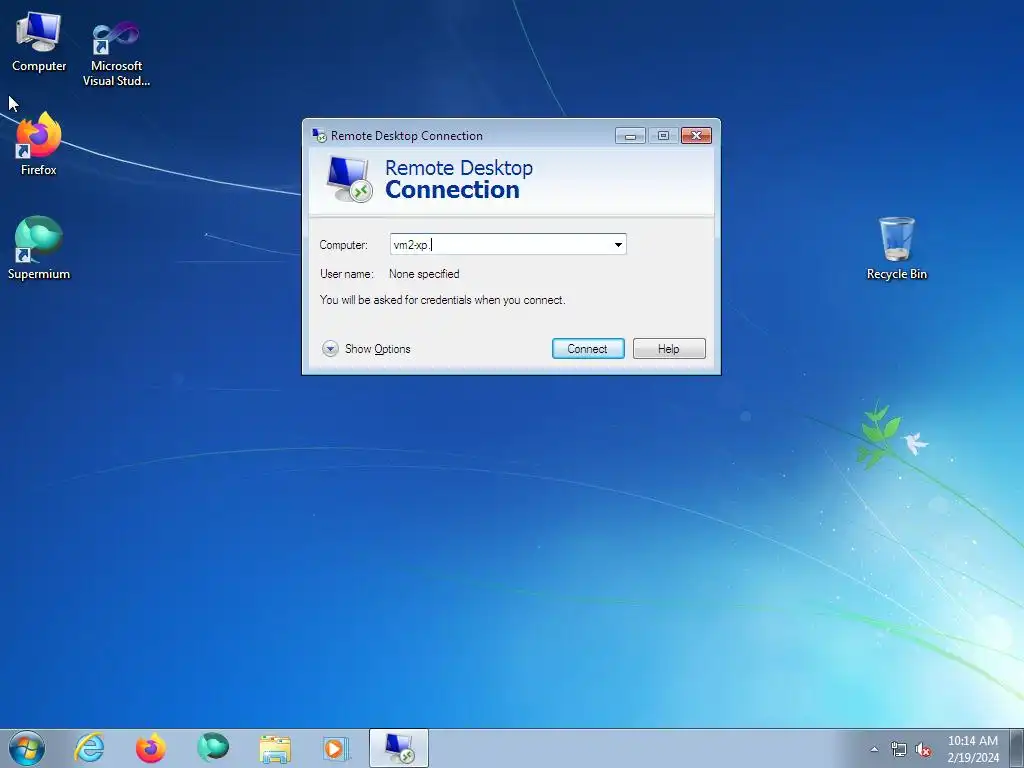Maximize the Remote Desktop Connection window
Viewport: 1024px width, 768px height.
click(663, 135)
